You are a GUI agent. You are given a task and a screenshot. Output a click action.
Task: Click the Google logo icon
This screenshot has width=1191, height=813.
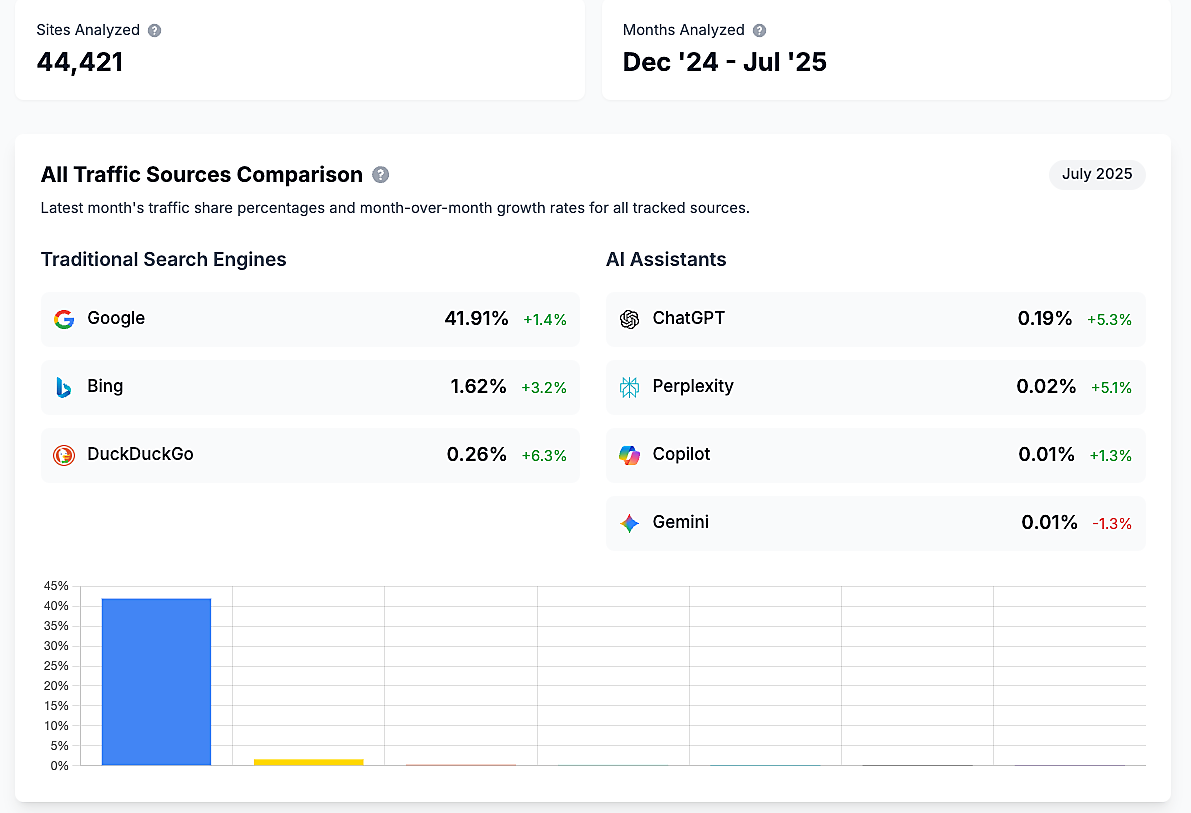click(x=64, y=319)
